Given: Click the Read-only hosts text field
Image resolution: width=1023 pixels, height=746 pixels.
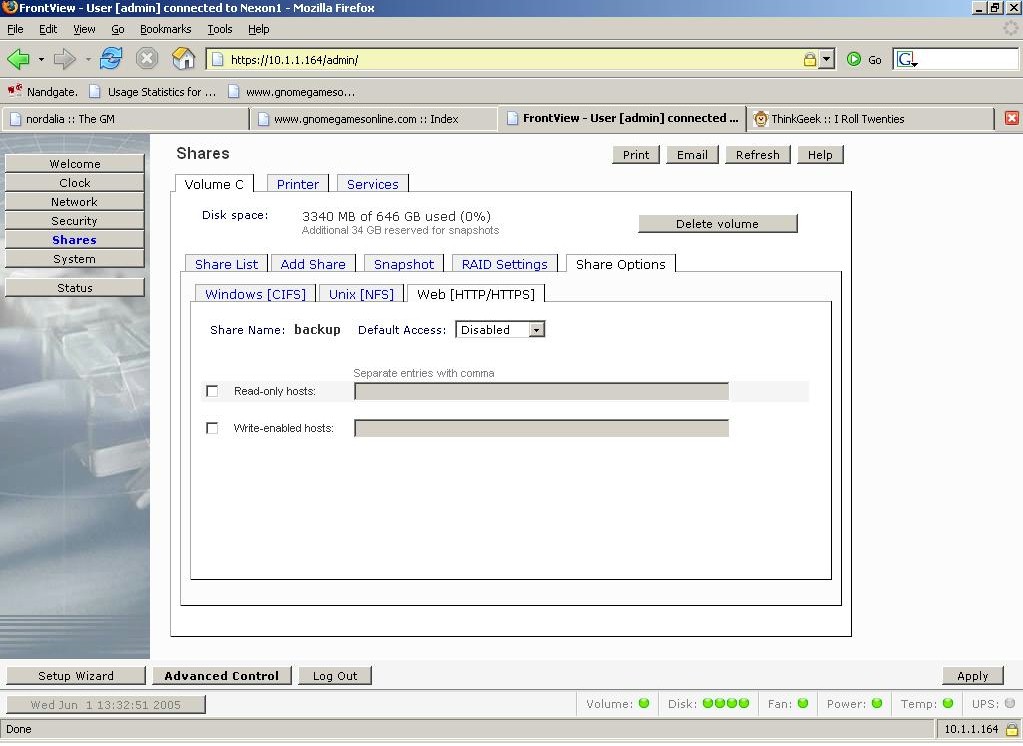Looking at the screenshot, I should coord(541,391).
